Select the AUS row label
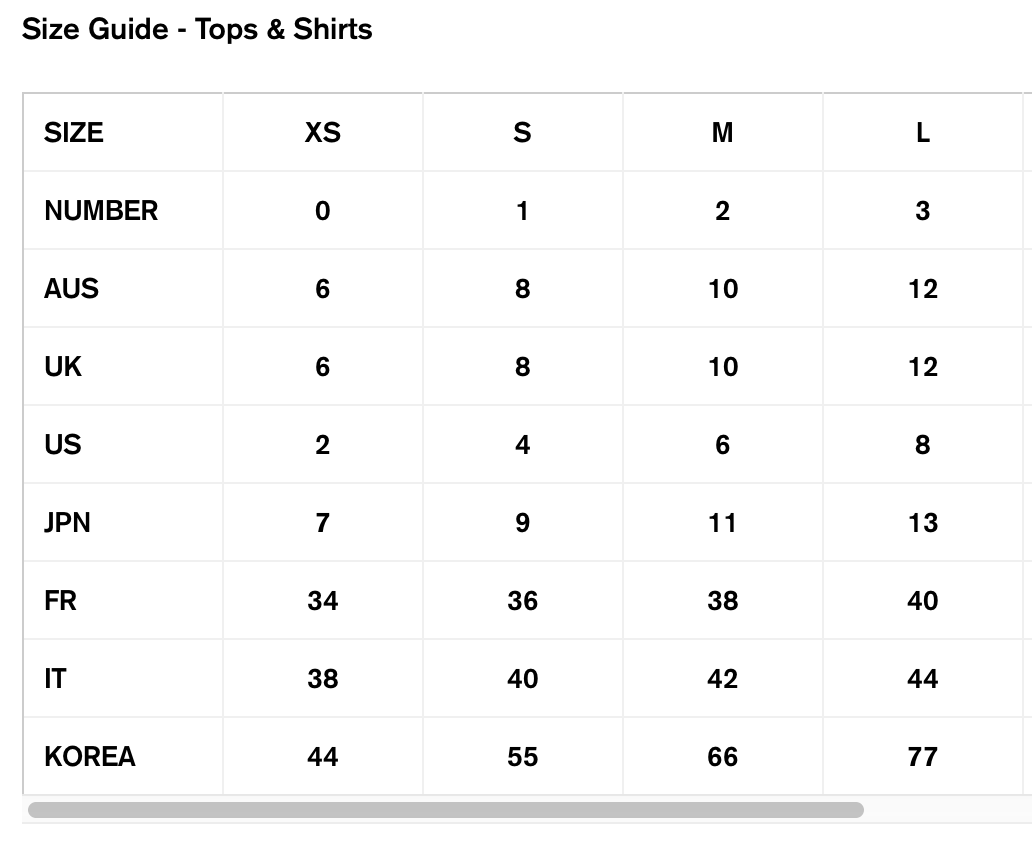This screenshot has width=1032, height=844. 71,289
